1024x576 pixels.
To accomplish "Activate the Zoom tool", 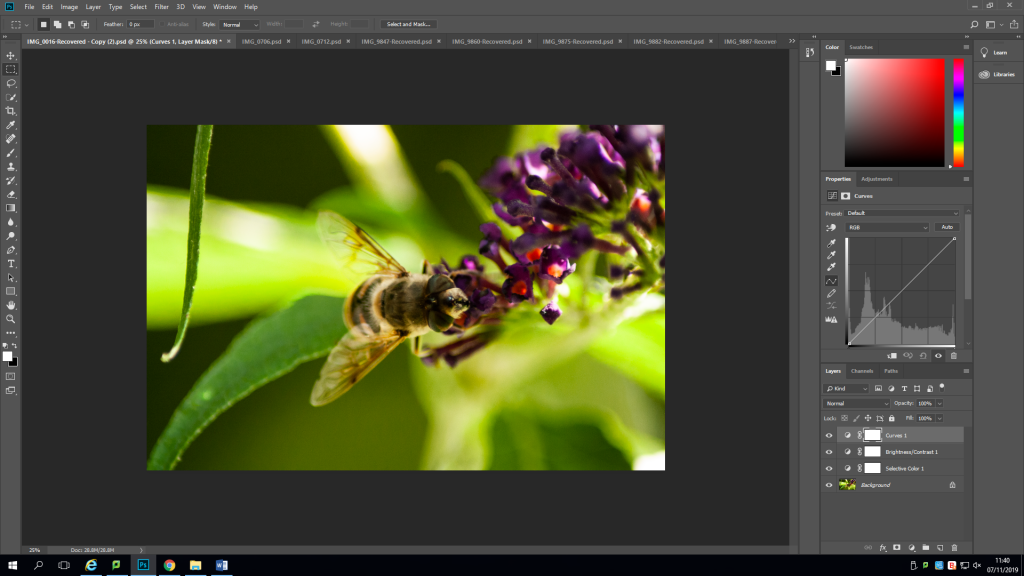I will [x=11, y=318].
